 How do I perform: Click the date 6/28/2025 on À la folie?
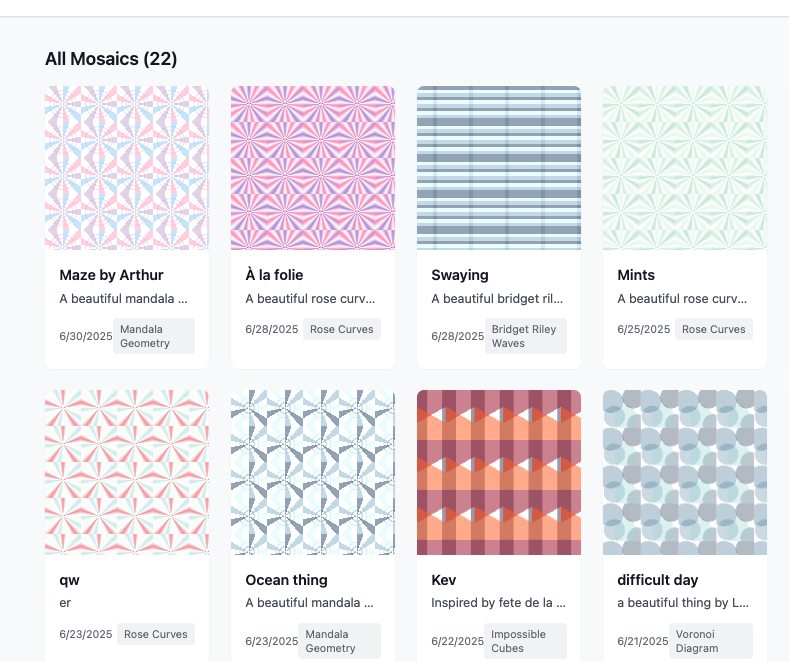click(272, 329)
